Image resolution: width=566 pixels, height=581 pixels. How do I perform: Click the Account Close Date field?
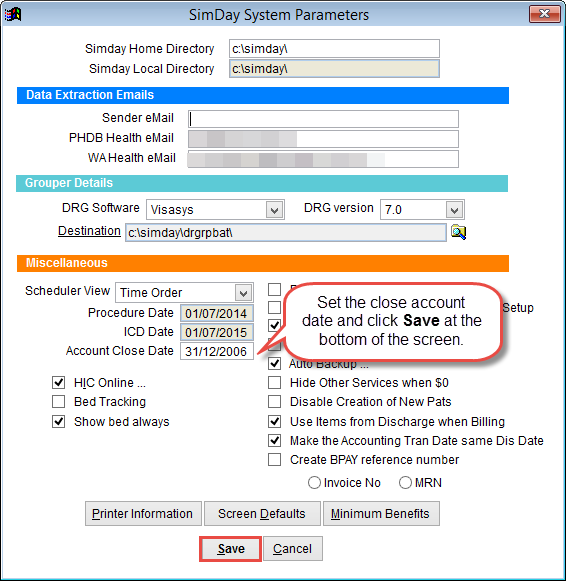(x=217, y=351)
